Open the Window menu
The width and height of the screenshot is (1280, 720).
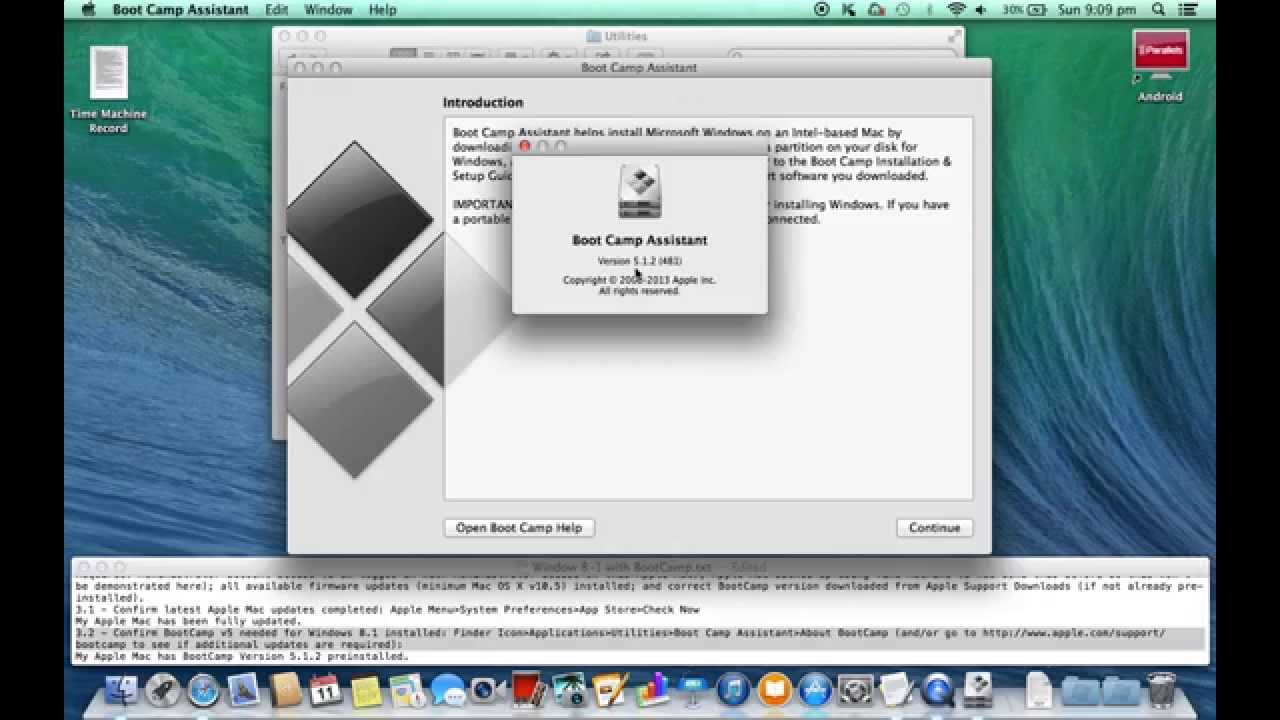pos(328,10)
